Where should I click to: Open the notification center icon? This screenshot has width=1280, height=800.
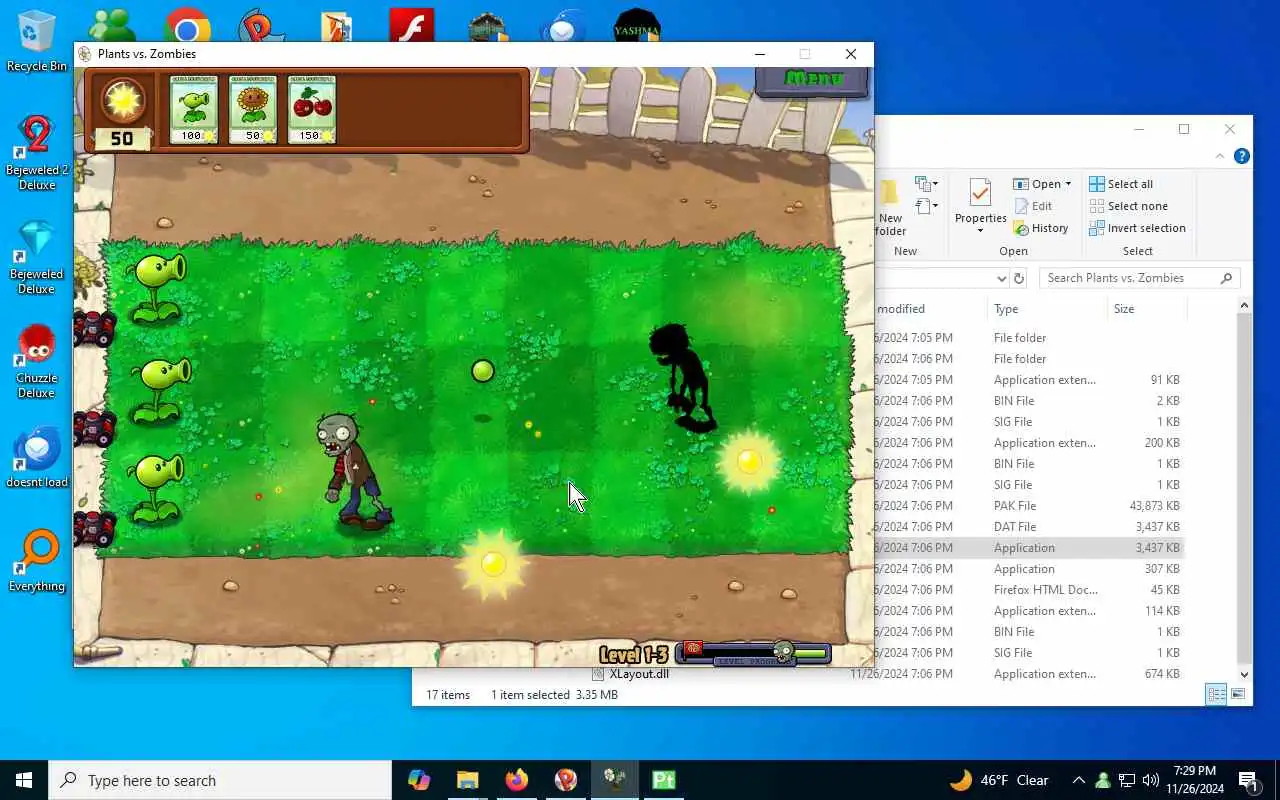point(1247,780)
